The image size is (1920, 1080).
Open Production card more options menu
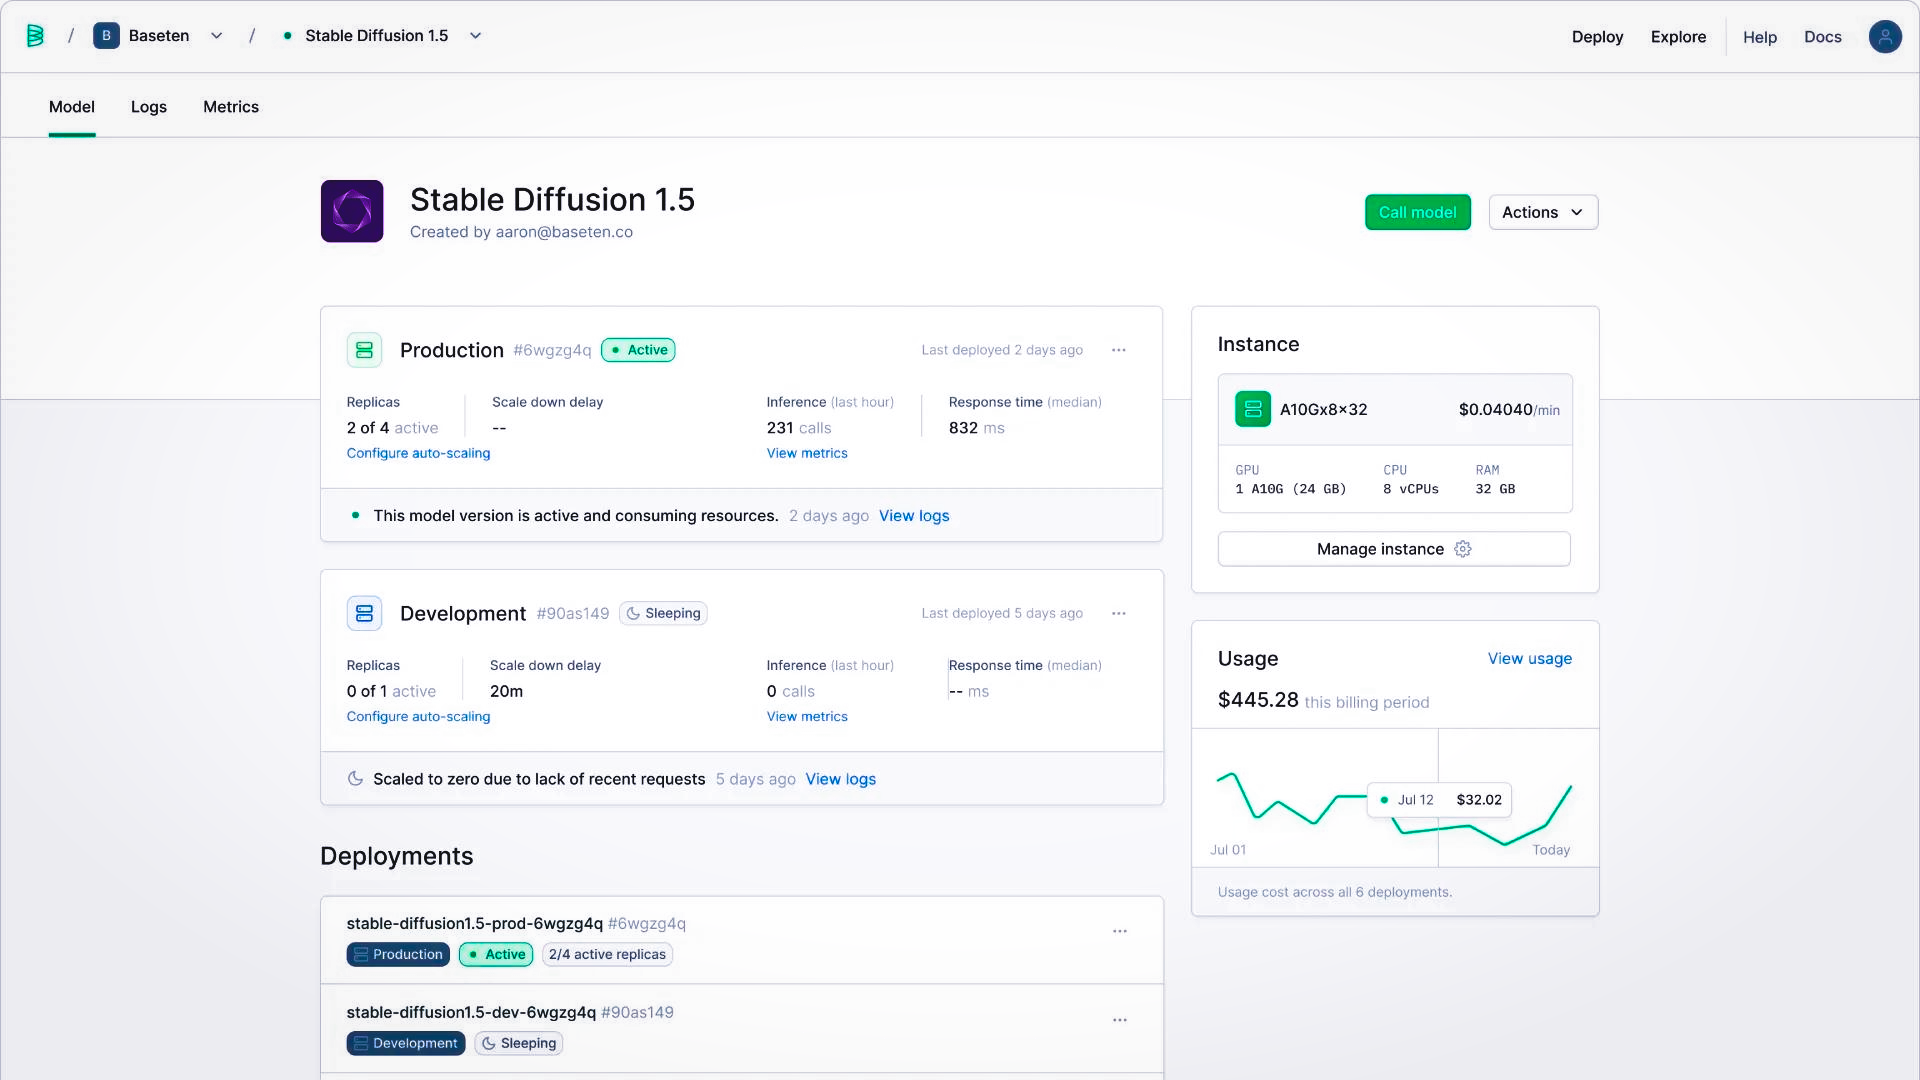click(x=1119, y=350)
